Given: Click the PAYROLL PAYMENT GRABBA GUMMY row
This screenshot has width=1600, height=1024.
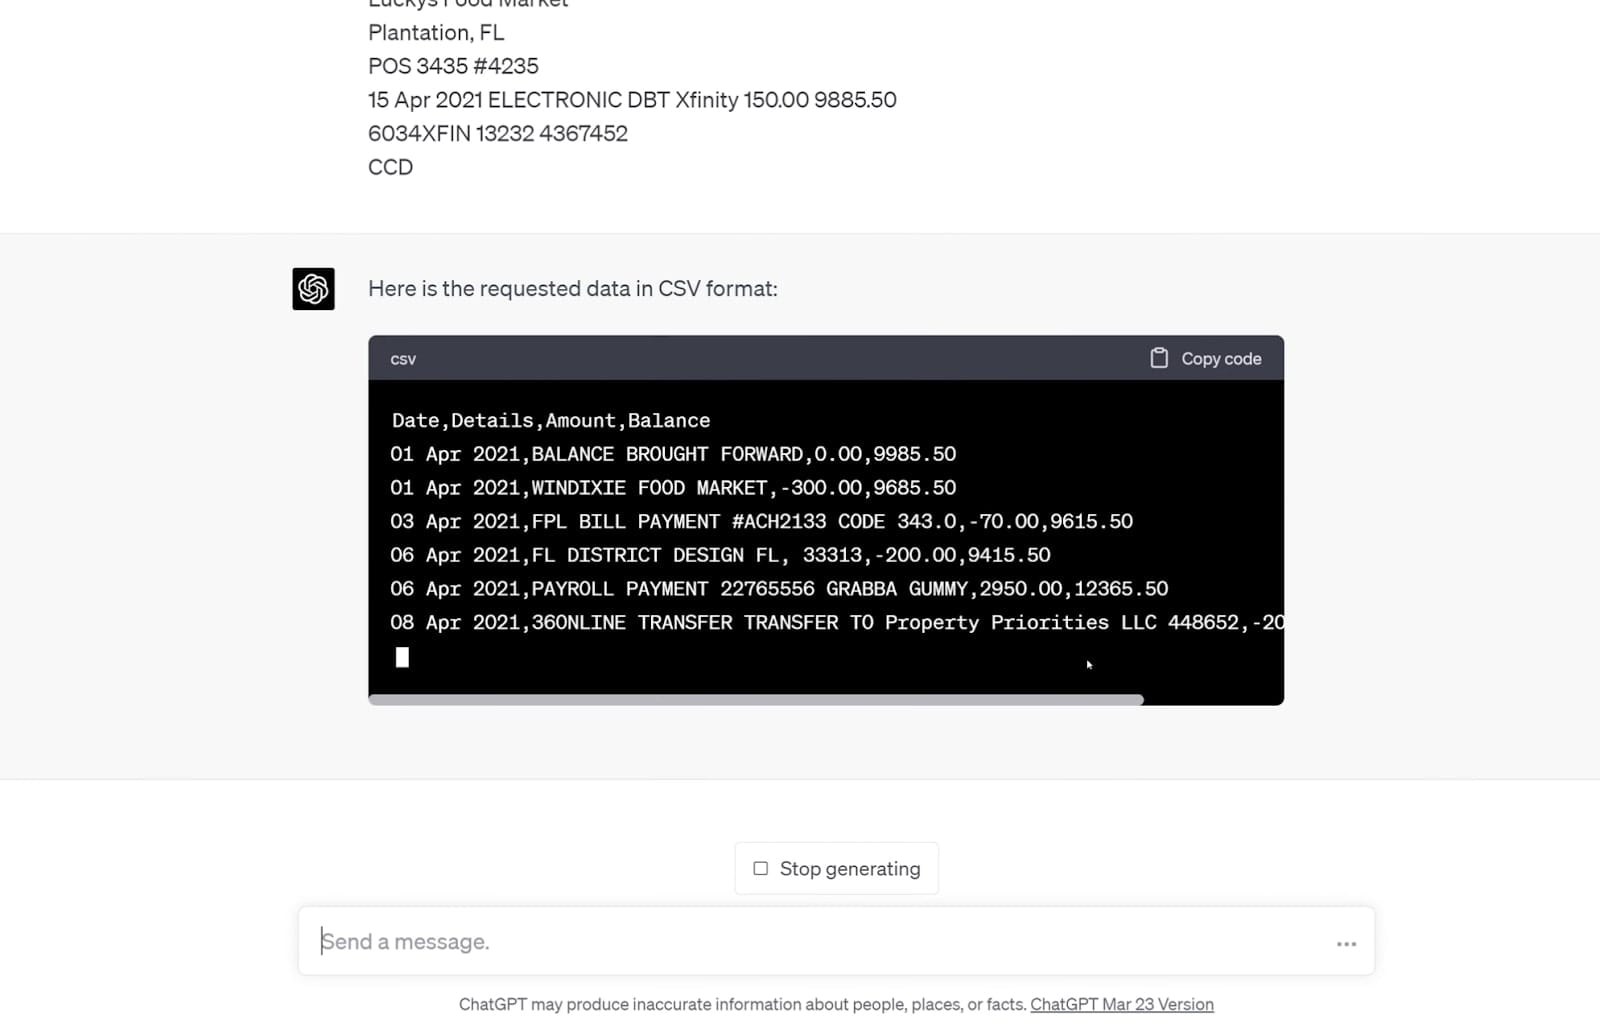Looking at the screenshot, I should pyautogui.click(x=779, y=589).
